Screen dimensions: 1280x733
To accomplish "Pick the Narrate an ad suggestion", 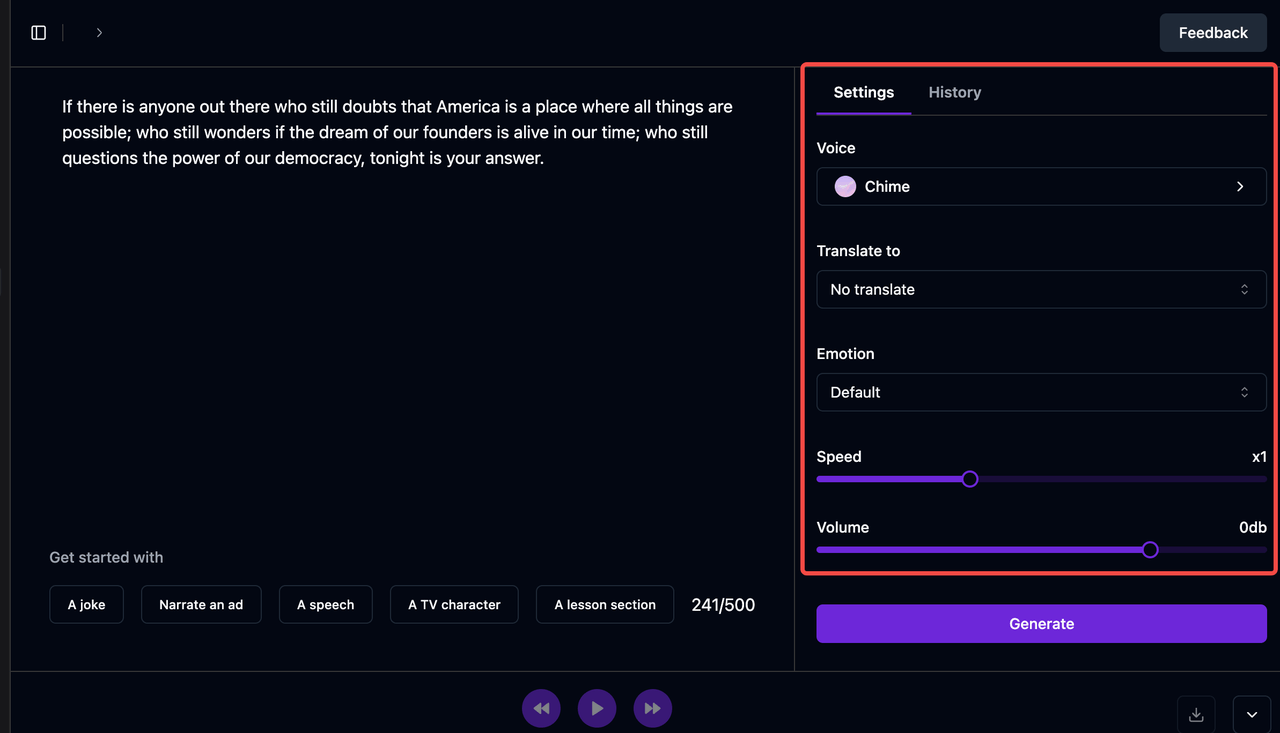I will [201, 605].
